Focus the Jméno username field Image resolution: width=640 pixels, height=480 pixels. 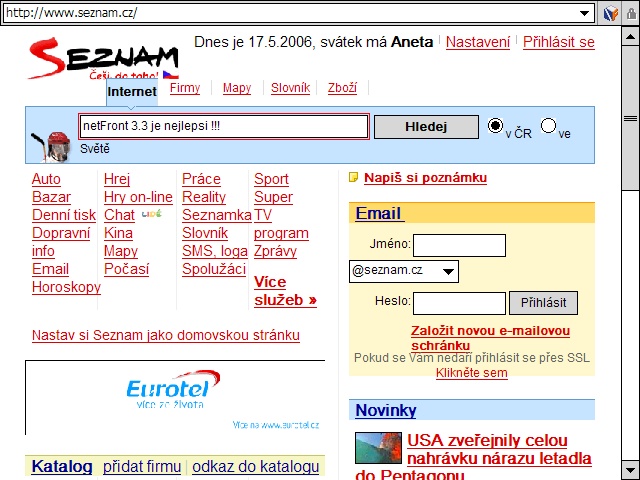tap(459, 245)
